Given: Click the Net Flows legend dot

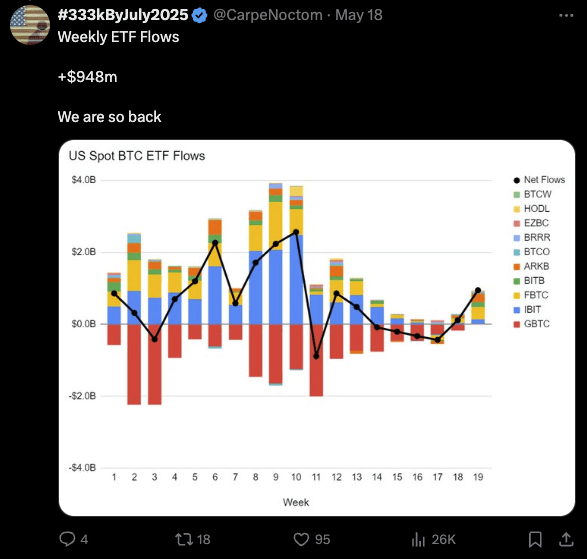Looking at the screenshot, I should click(517, 180).
